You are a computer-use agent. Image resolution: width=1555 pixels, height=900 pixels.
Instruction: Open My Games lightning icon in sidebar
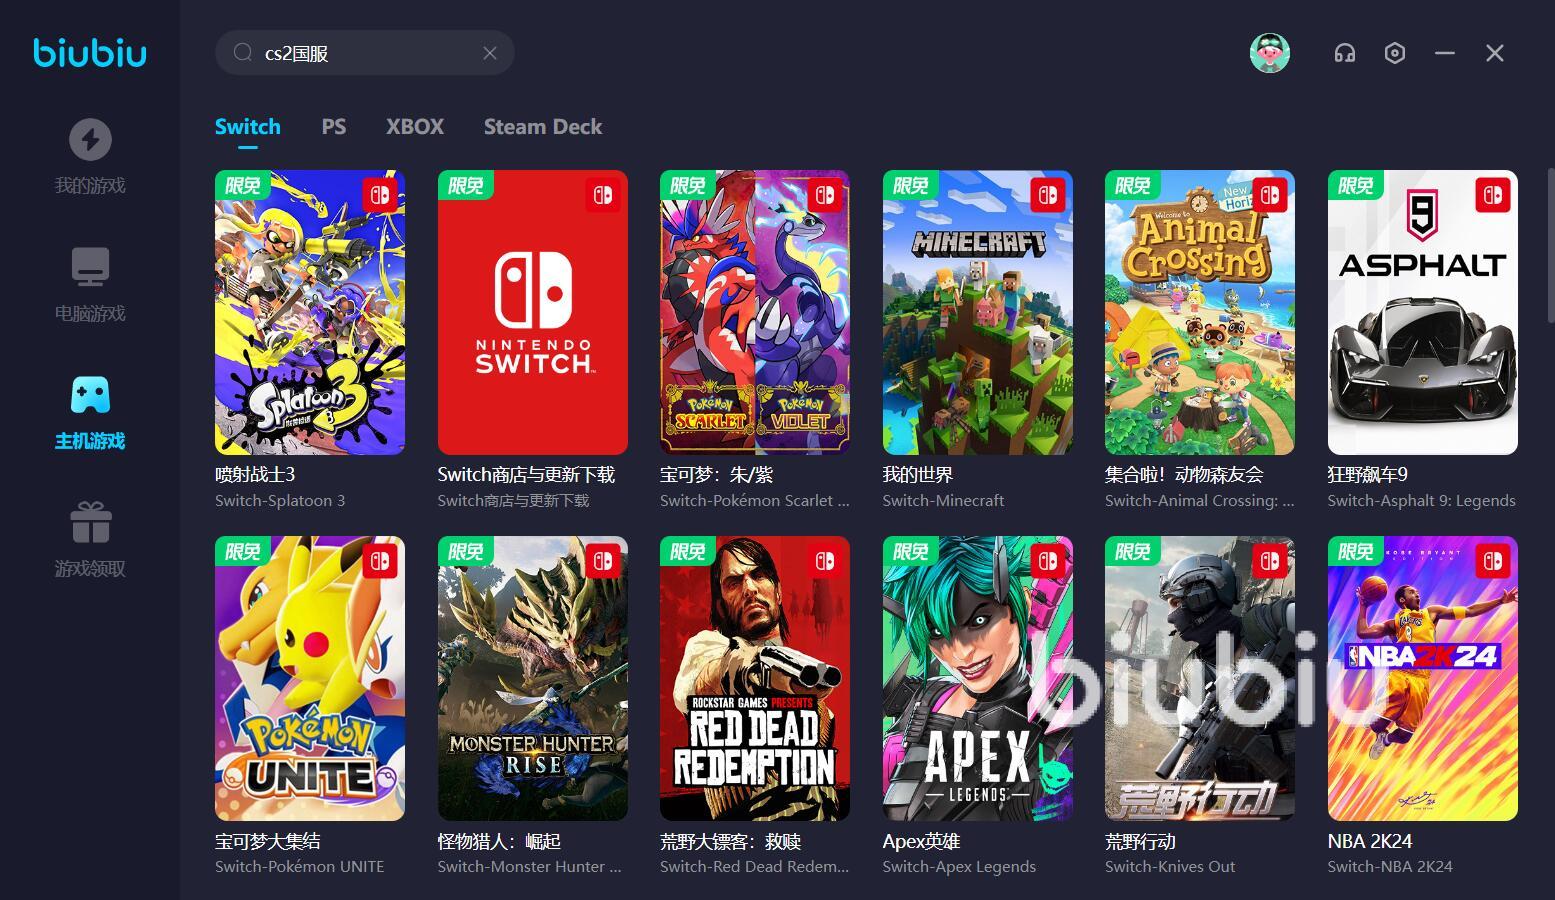click(90, 140)
